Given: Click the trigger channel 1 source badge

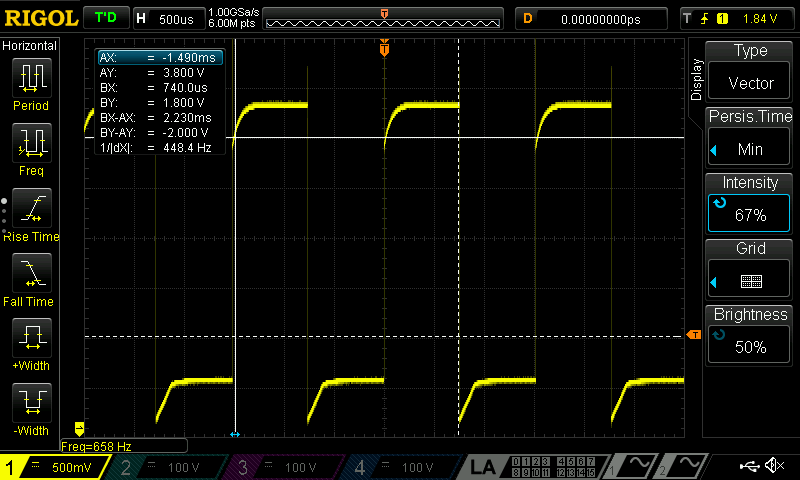Looking at the screenshot, I should (x=722, y=19).
